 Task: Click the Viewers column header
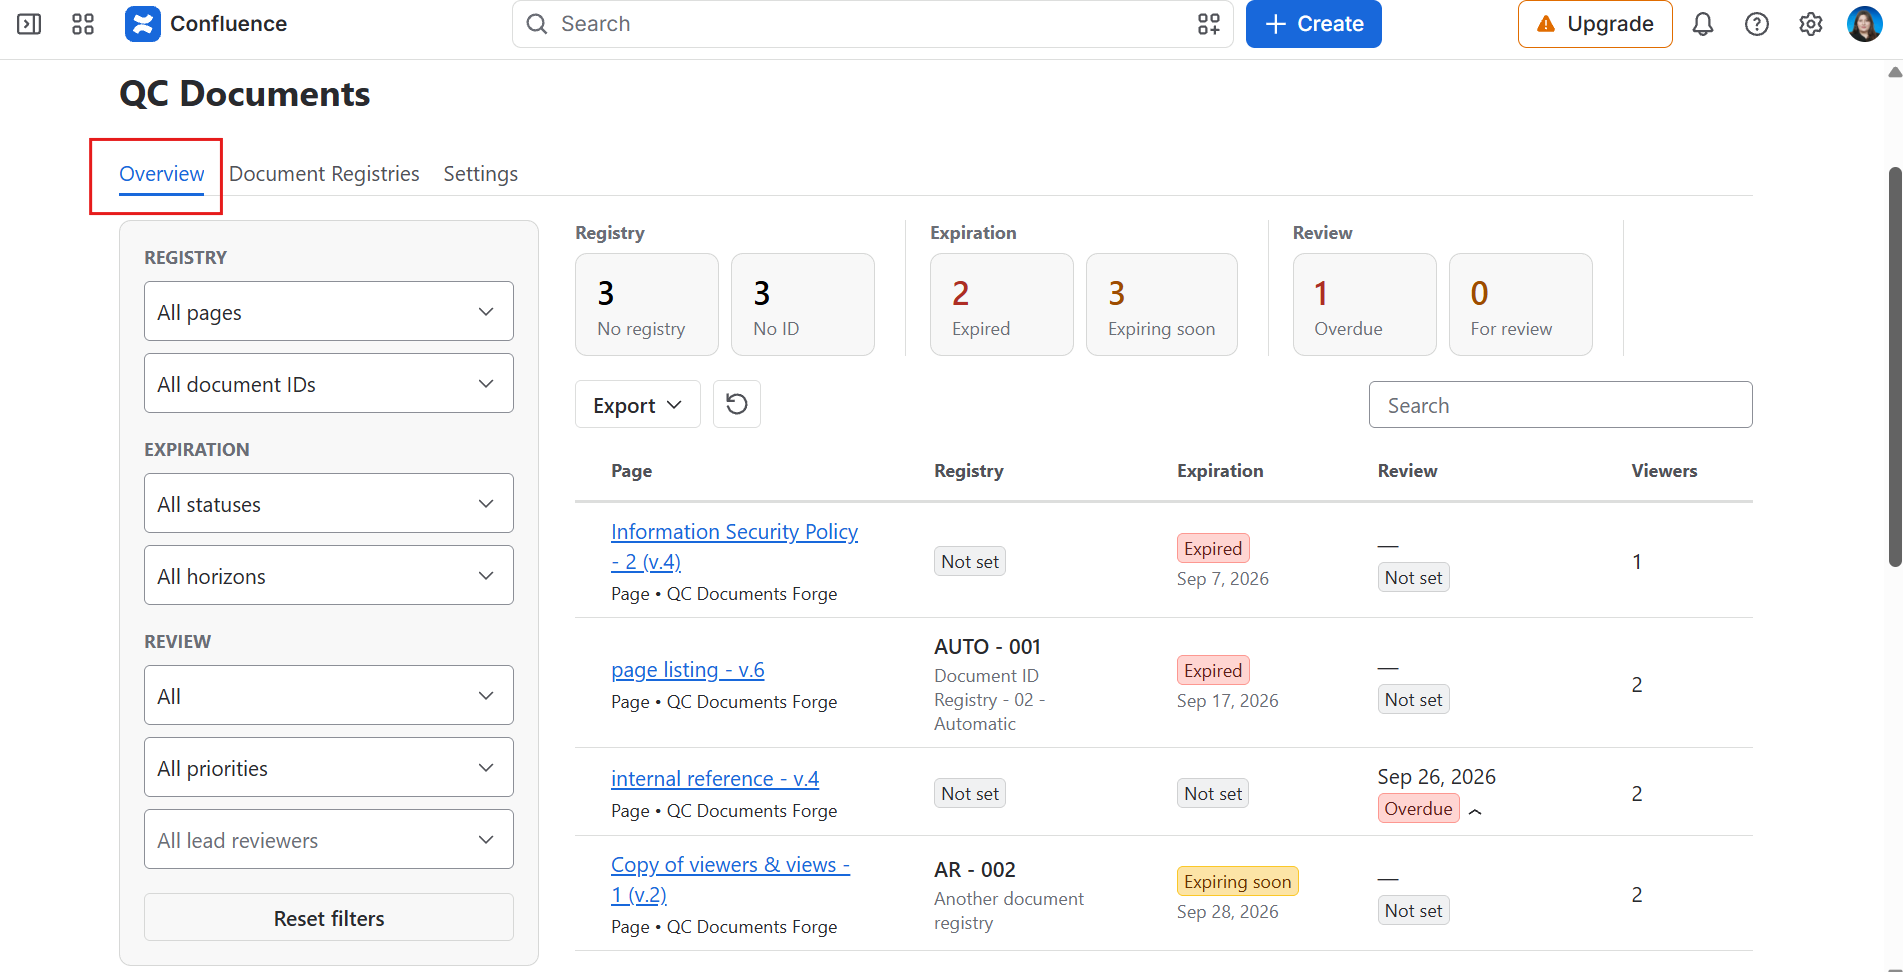(1664, 471)
